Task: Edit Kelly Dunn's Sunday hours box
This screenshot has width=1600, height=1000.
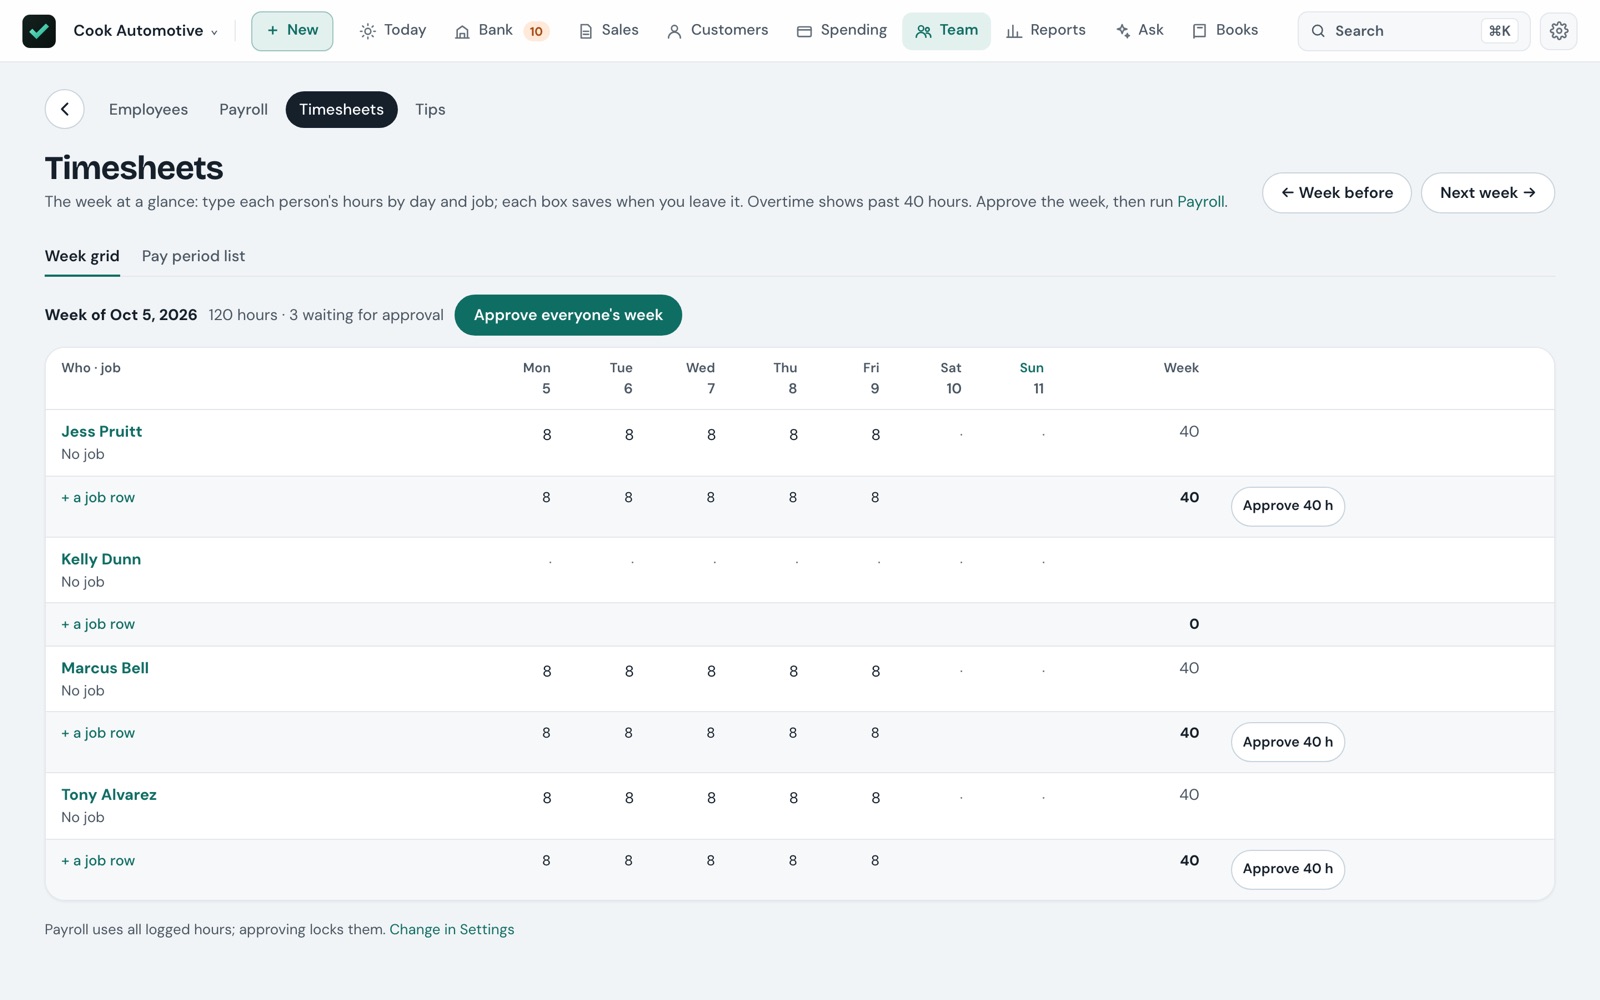Action: pyautogui.click(x=1019, y=562)
